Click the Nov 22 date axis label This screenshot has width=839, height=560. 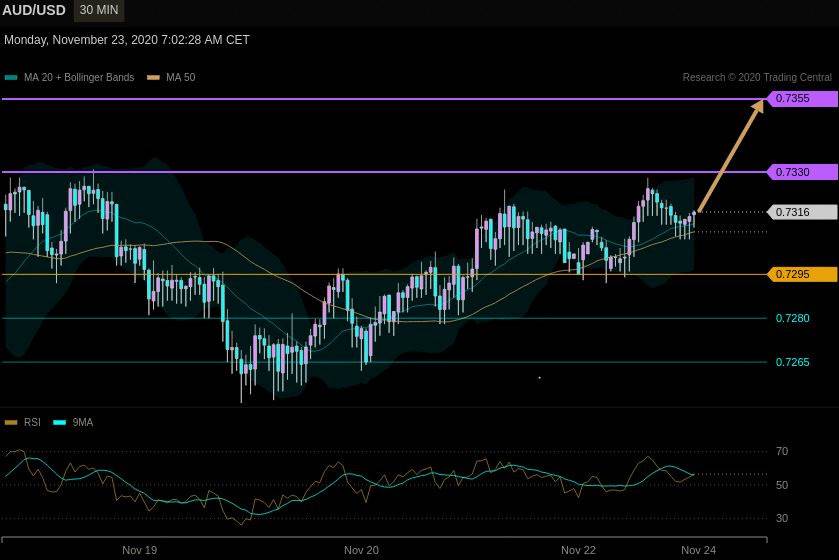(x=578, y=550)
